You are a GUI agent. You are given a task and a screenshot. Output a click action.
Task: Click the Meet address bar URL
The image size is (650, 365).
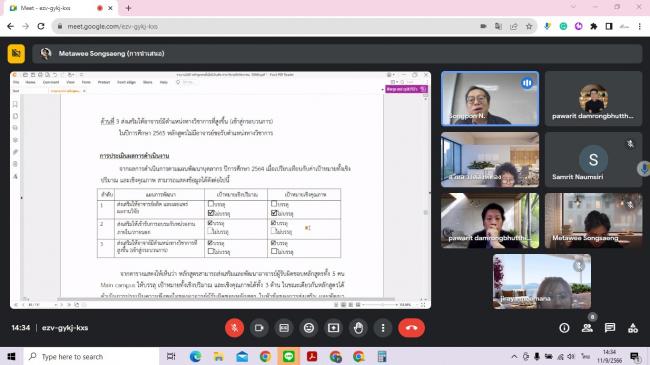click(112, 26)
